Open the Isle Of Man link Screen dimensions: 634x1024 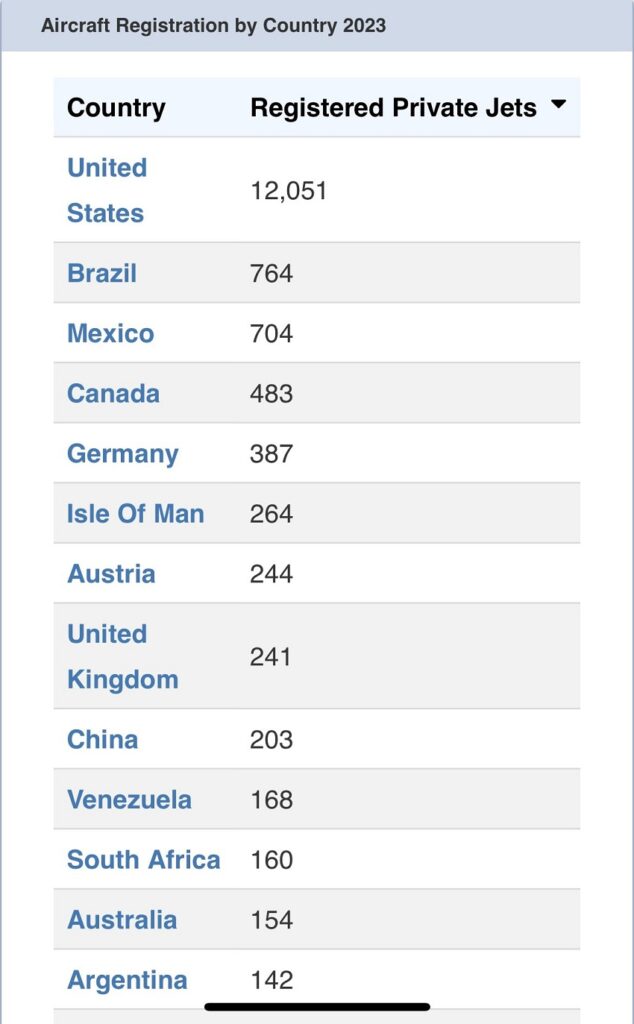click(x=135, y=513)
